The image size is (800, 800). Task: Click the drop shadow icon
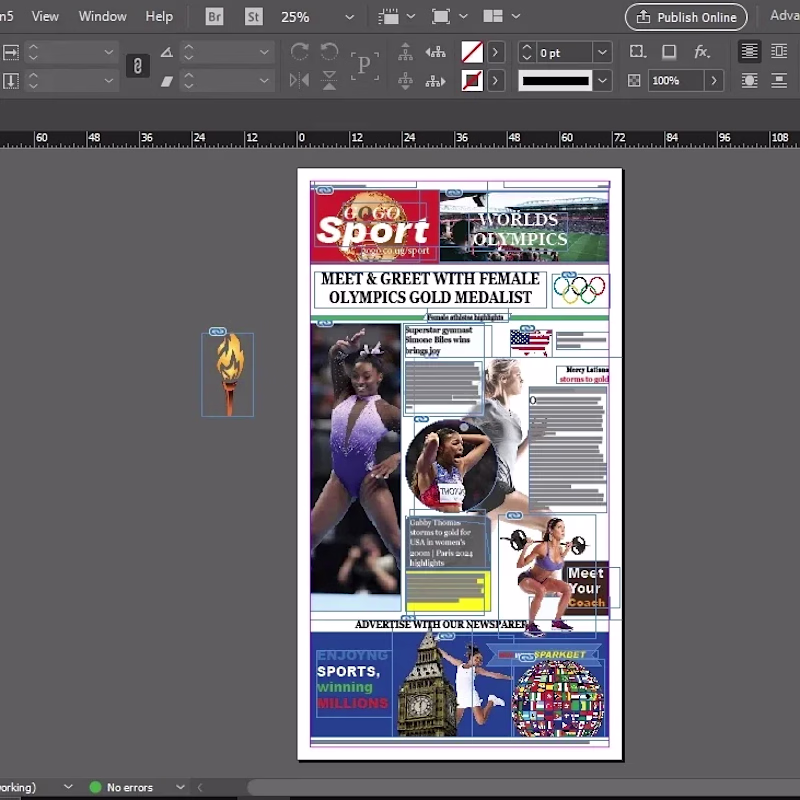tap(669, 52)
